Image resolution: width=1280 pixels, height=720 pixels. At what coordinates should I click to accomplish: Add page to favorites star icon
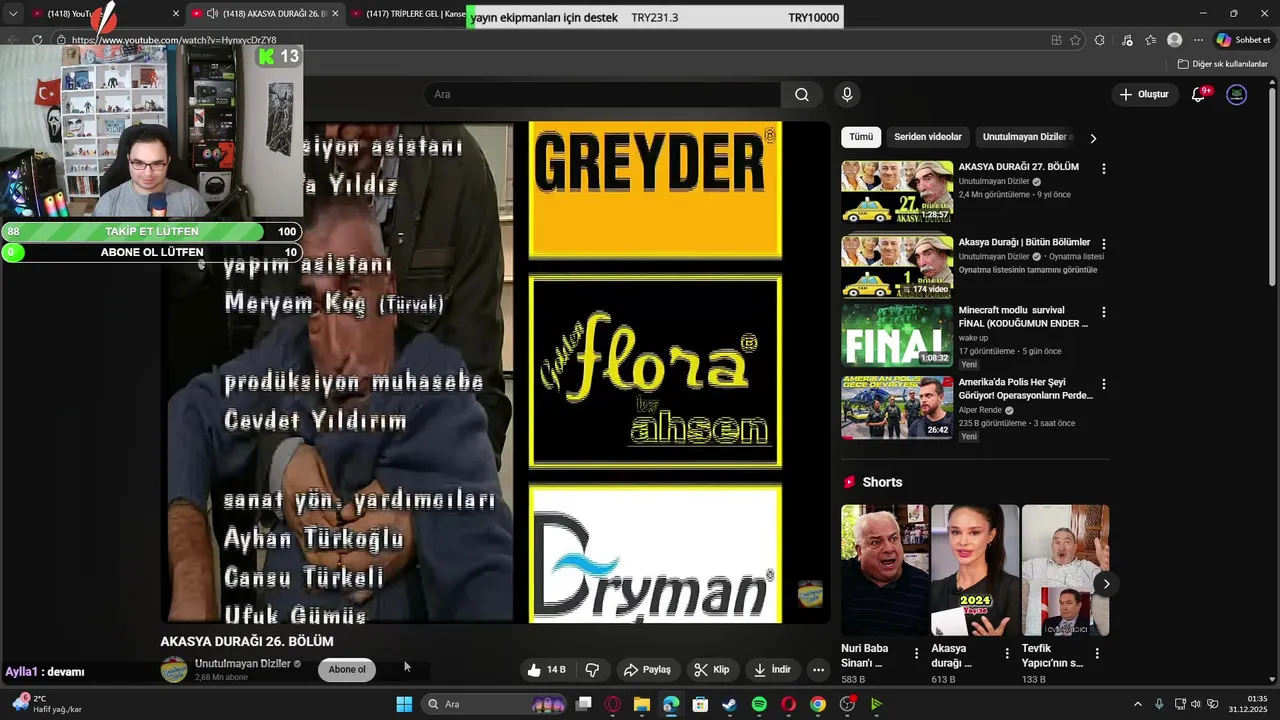pos(1075,40)
